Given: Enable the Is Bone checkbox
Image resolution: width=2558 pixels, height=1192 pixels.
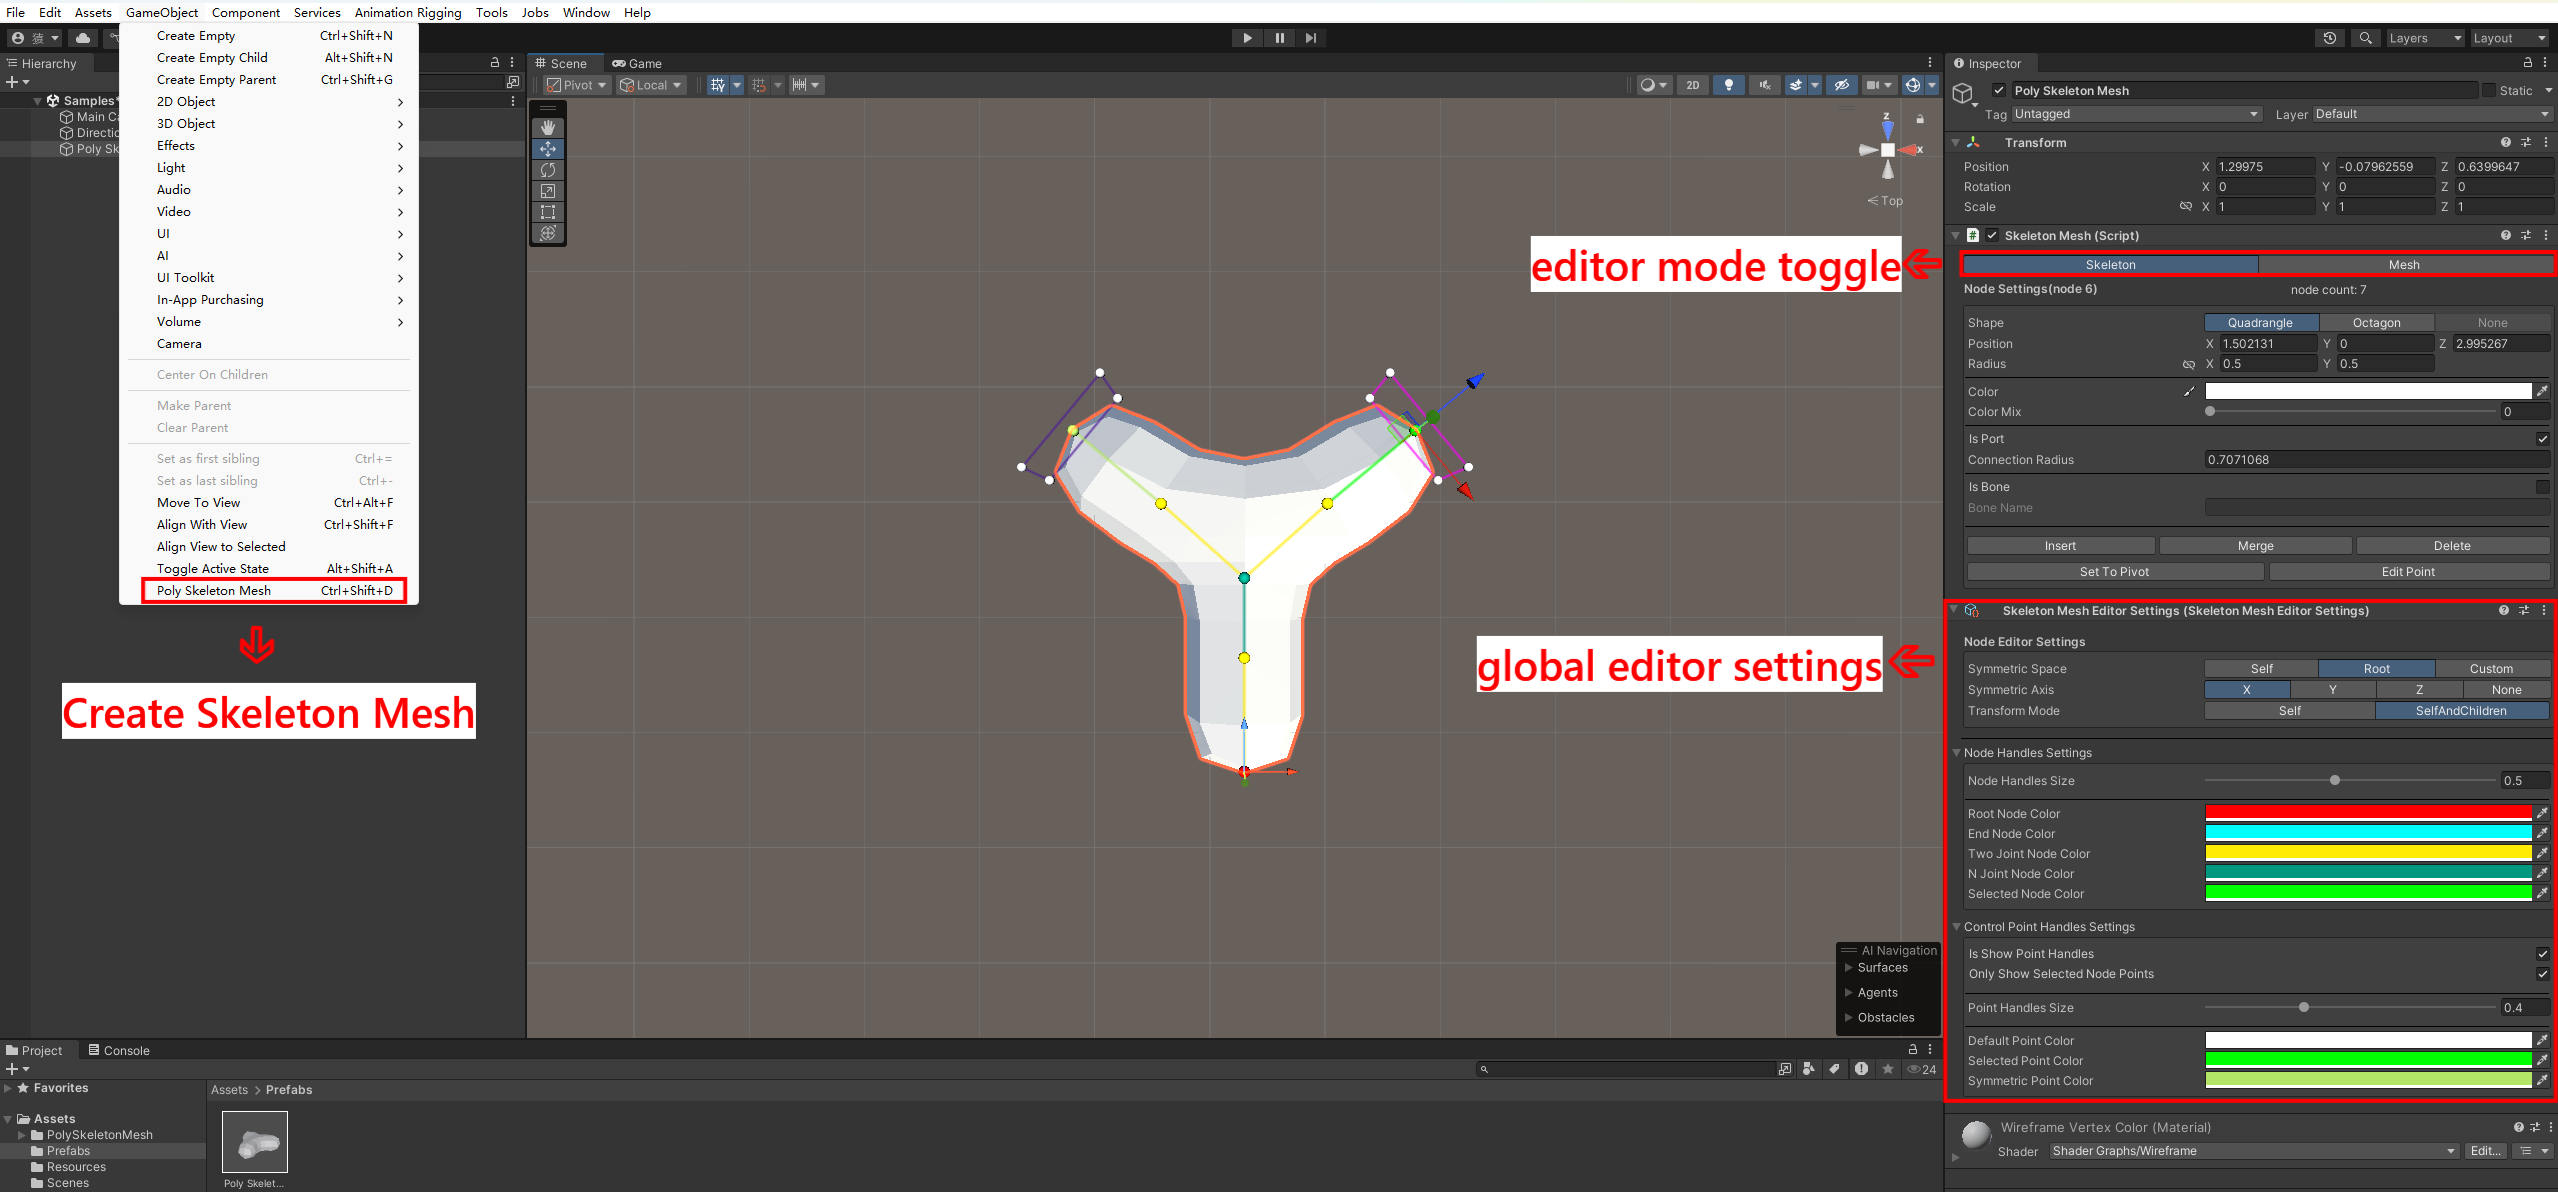Looking at the screenshot, I should pos(2543,486).
